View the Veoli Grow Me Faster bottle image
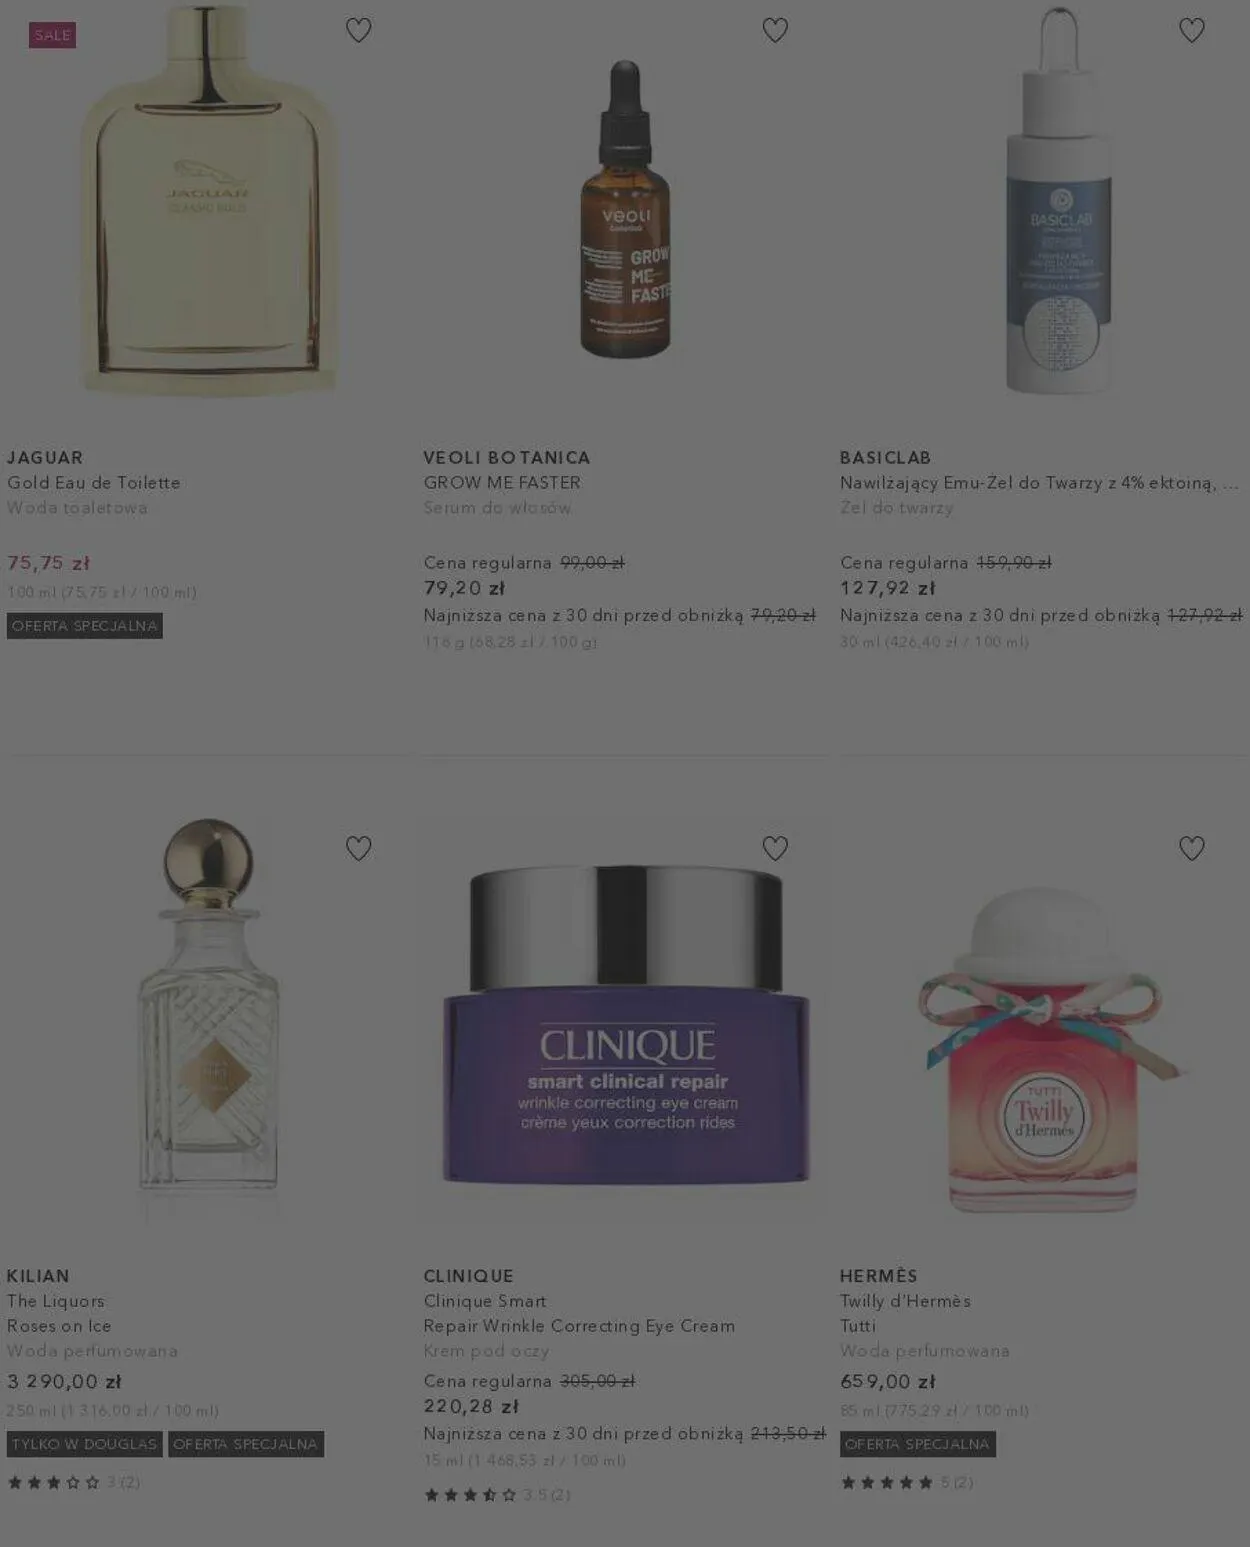 626,208
